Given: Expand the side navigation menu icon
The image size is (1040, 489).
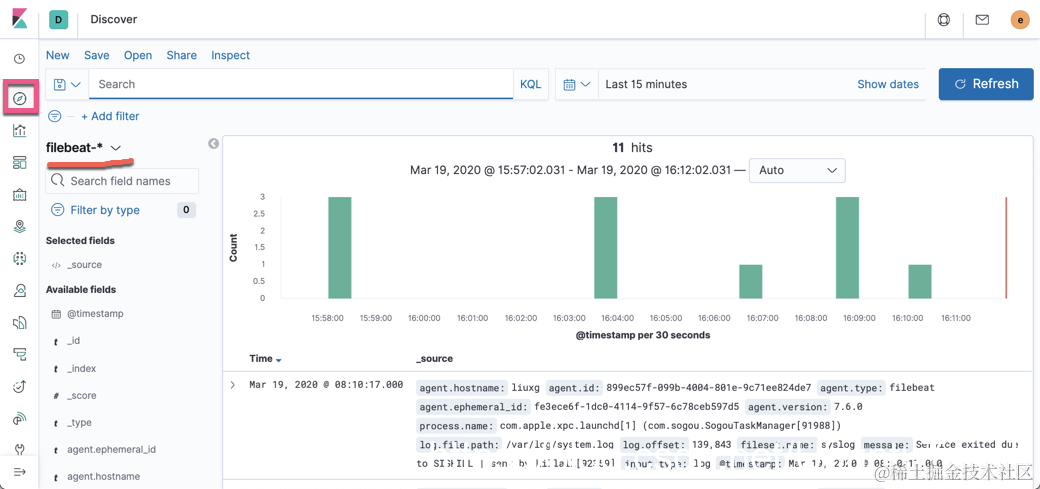Looking at the screenshot, I should pyautogui.click(x=19, y=472).
